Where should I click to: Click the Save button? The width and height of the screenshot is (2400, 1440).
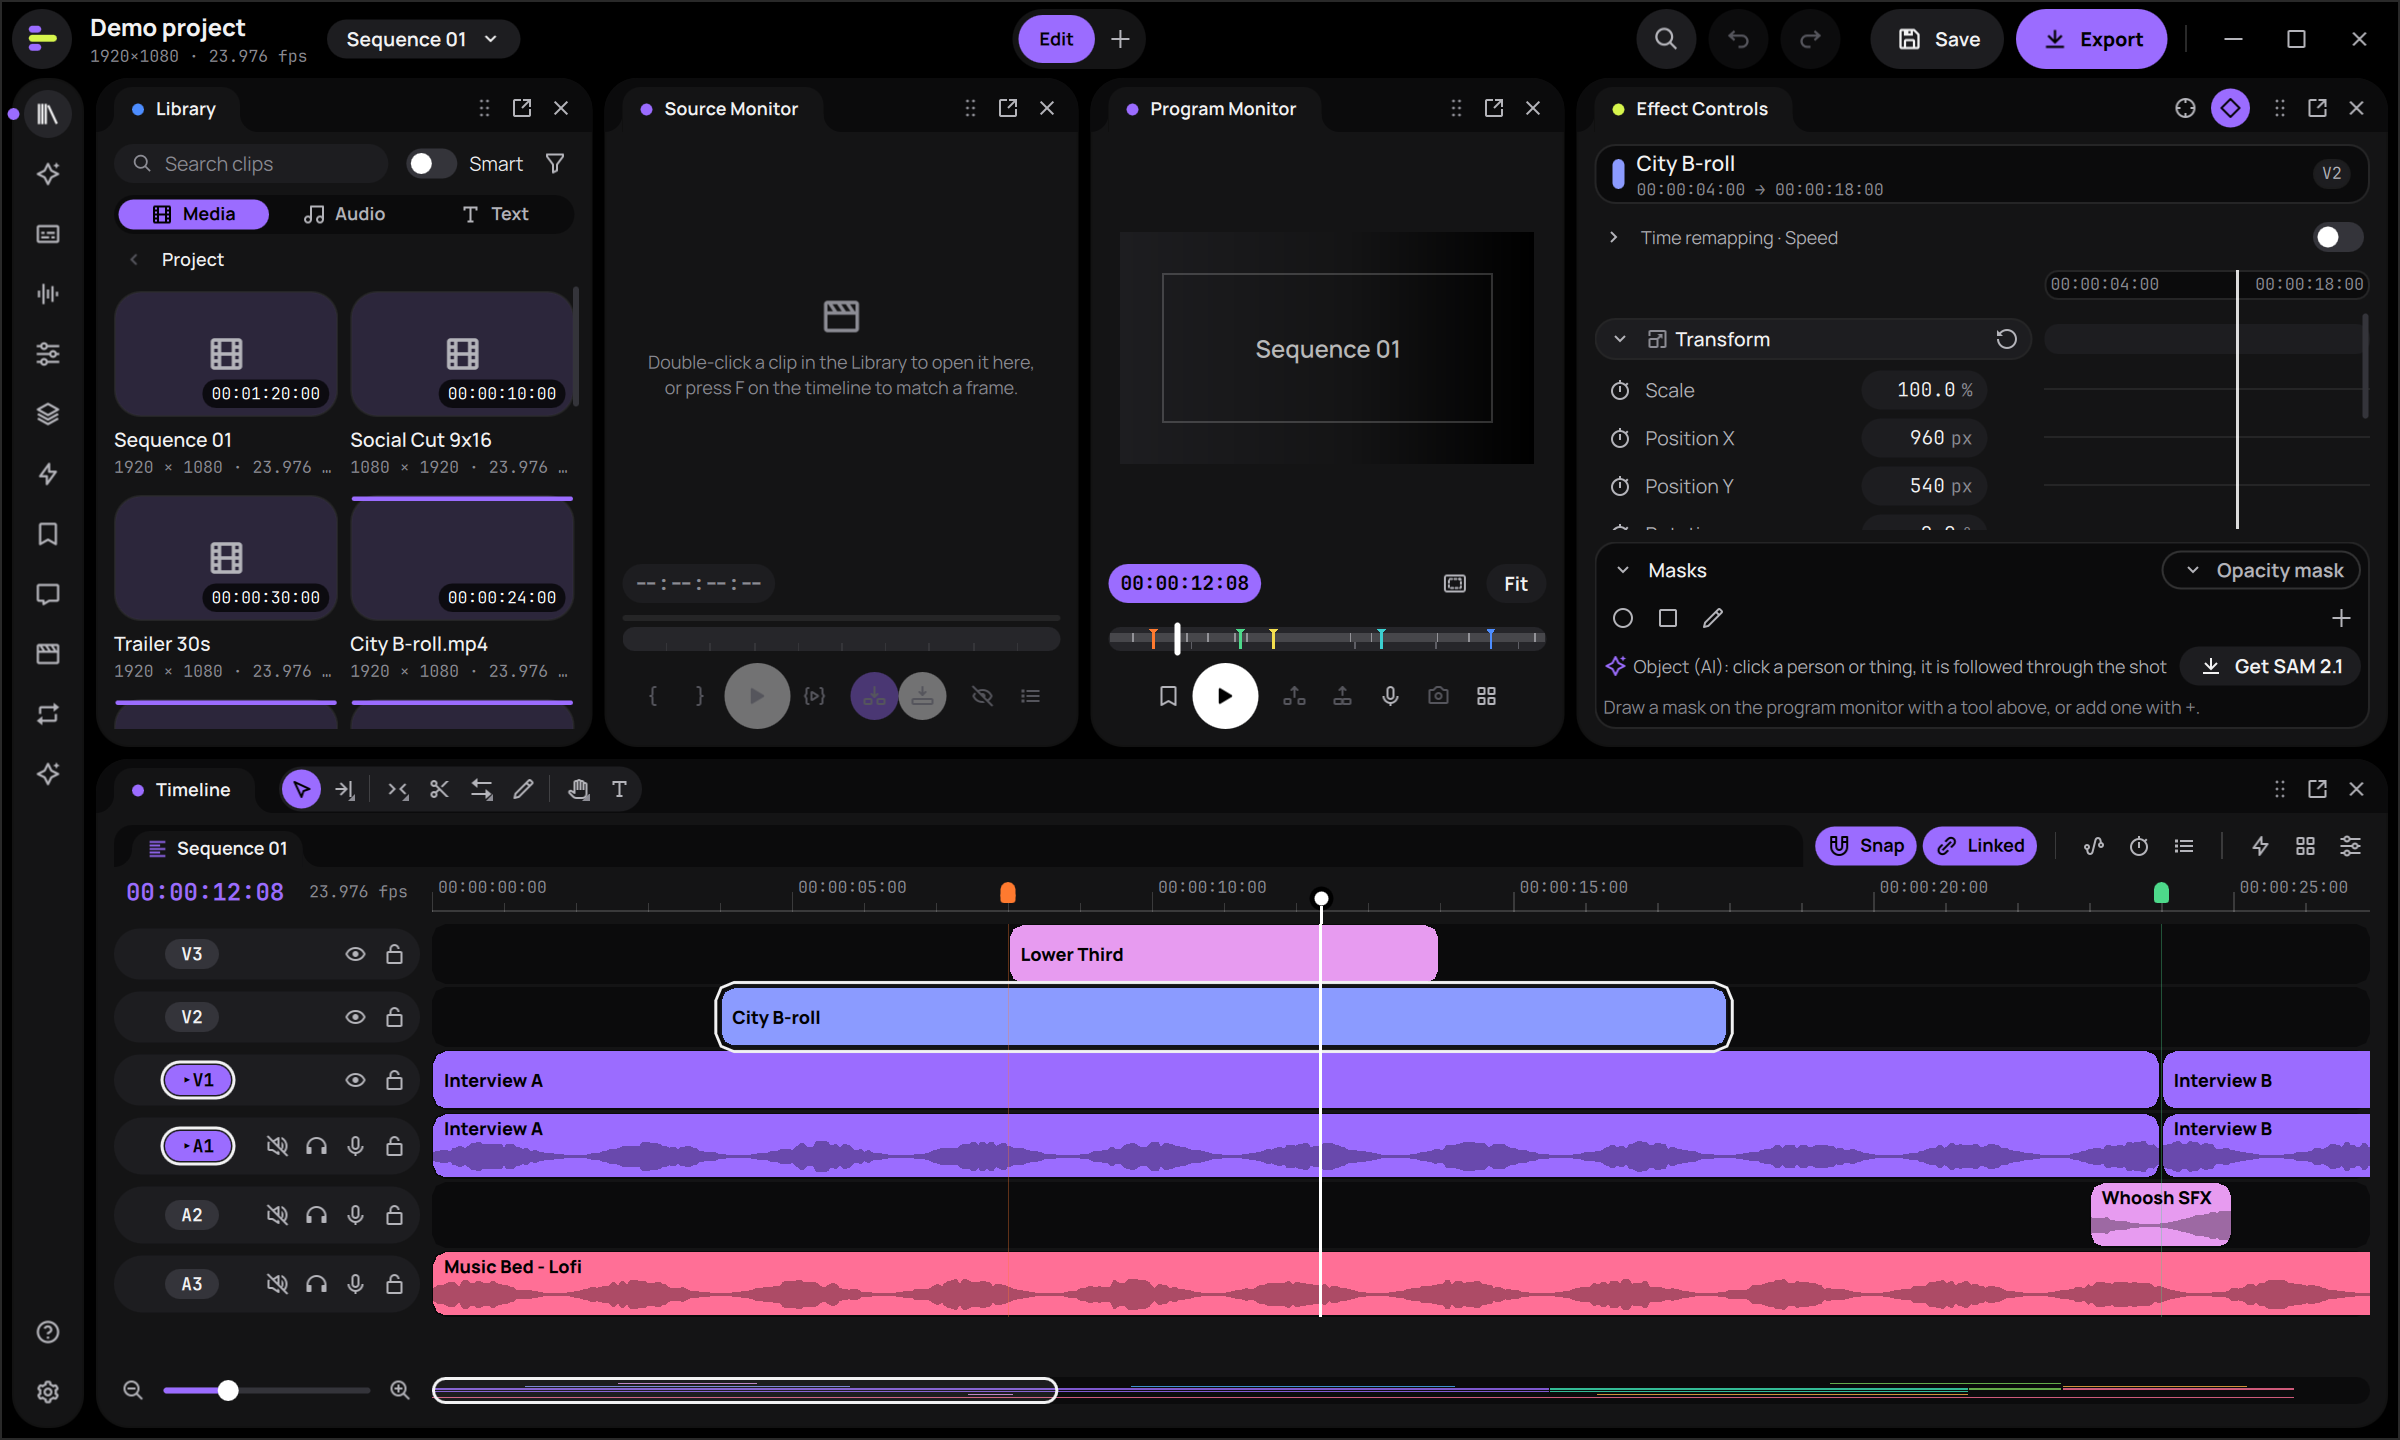click(x=1937, y=39)
